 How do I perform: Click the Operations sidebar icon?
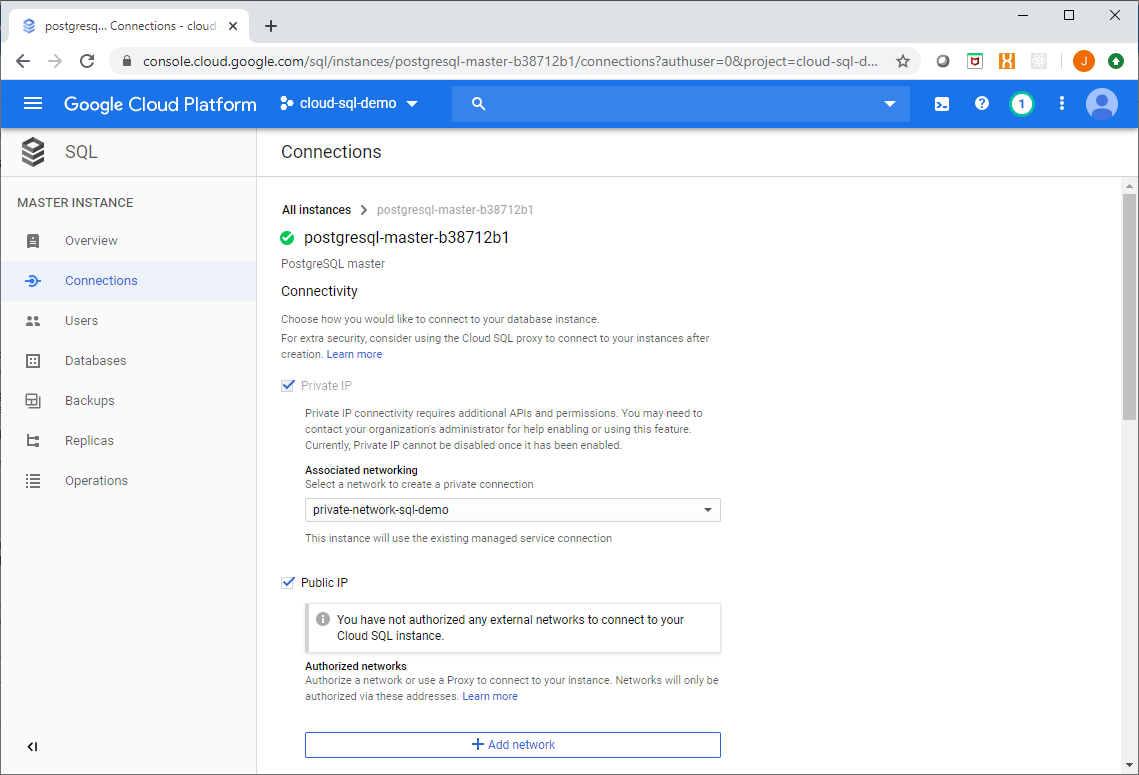coord(33,481)
